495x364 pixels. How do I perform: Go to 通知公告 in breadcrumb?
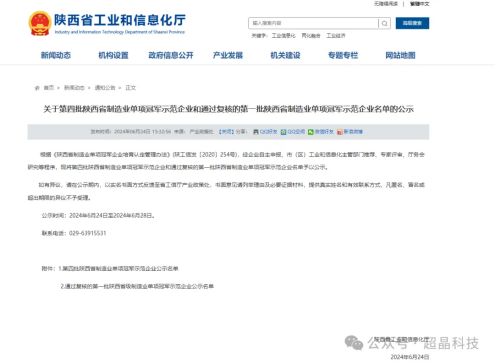105,88
